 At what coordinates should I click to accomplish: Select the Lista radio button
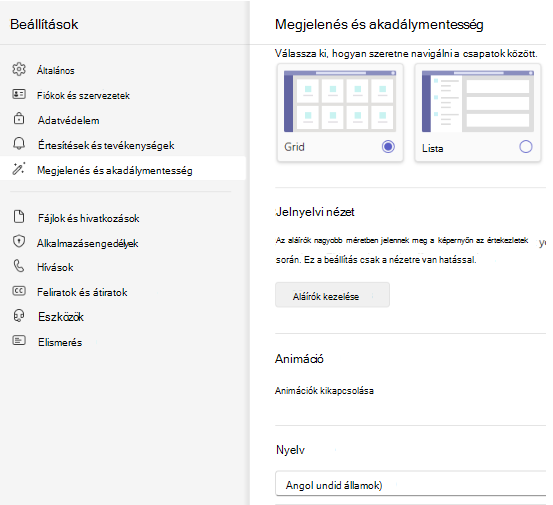[x=526, y=146]
